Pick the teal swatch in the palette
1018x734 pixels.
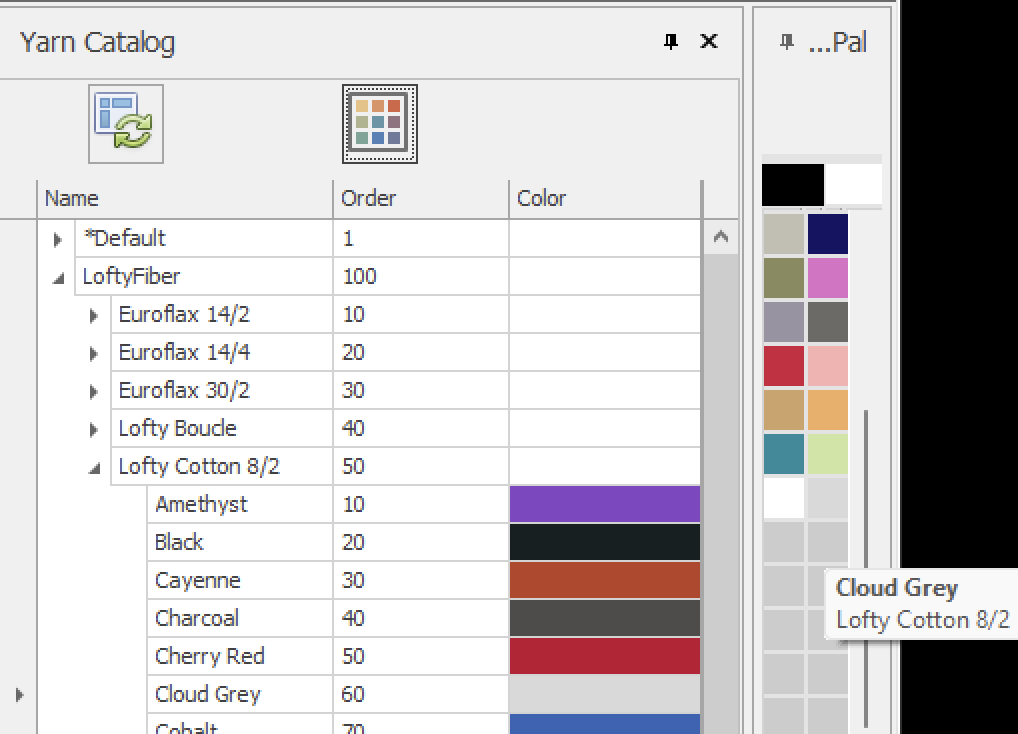tap(783, 453)
